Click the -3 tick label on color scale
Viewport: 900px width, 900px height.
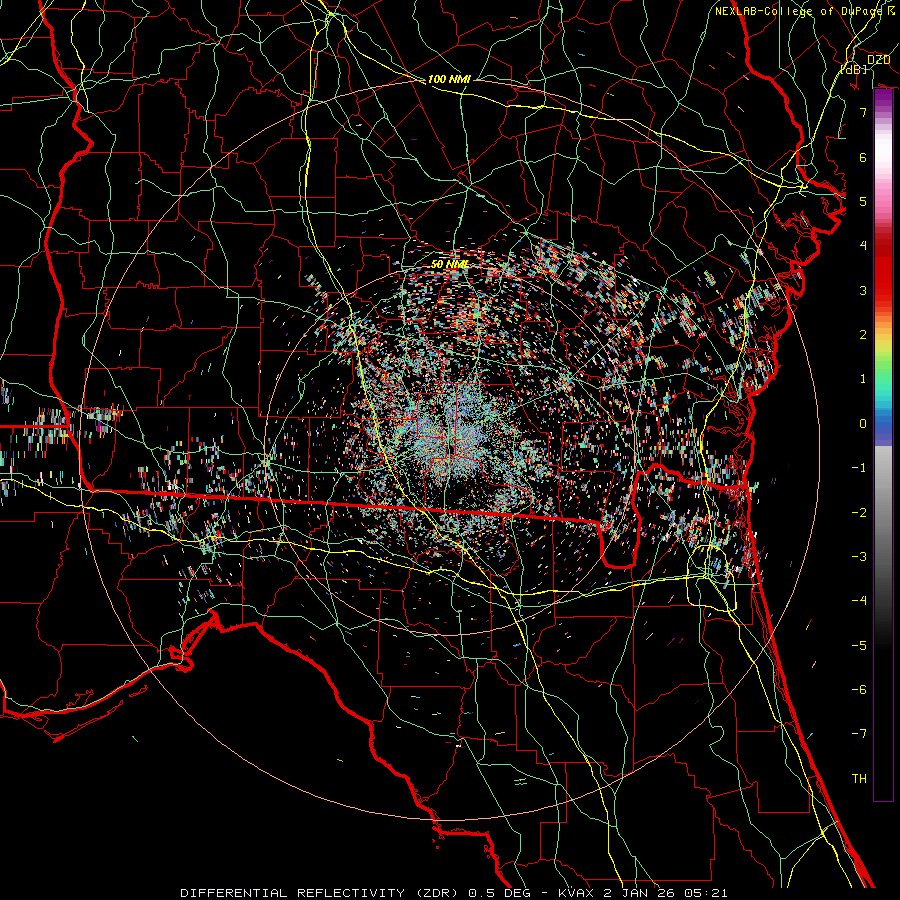859,557
